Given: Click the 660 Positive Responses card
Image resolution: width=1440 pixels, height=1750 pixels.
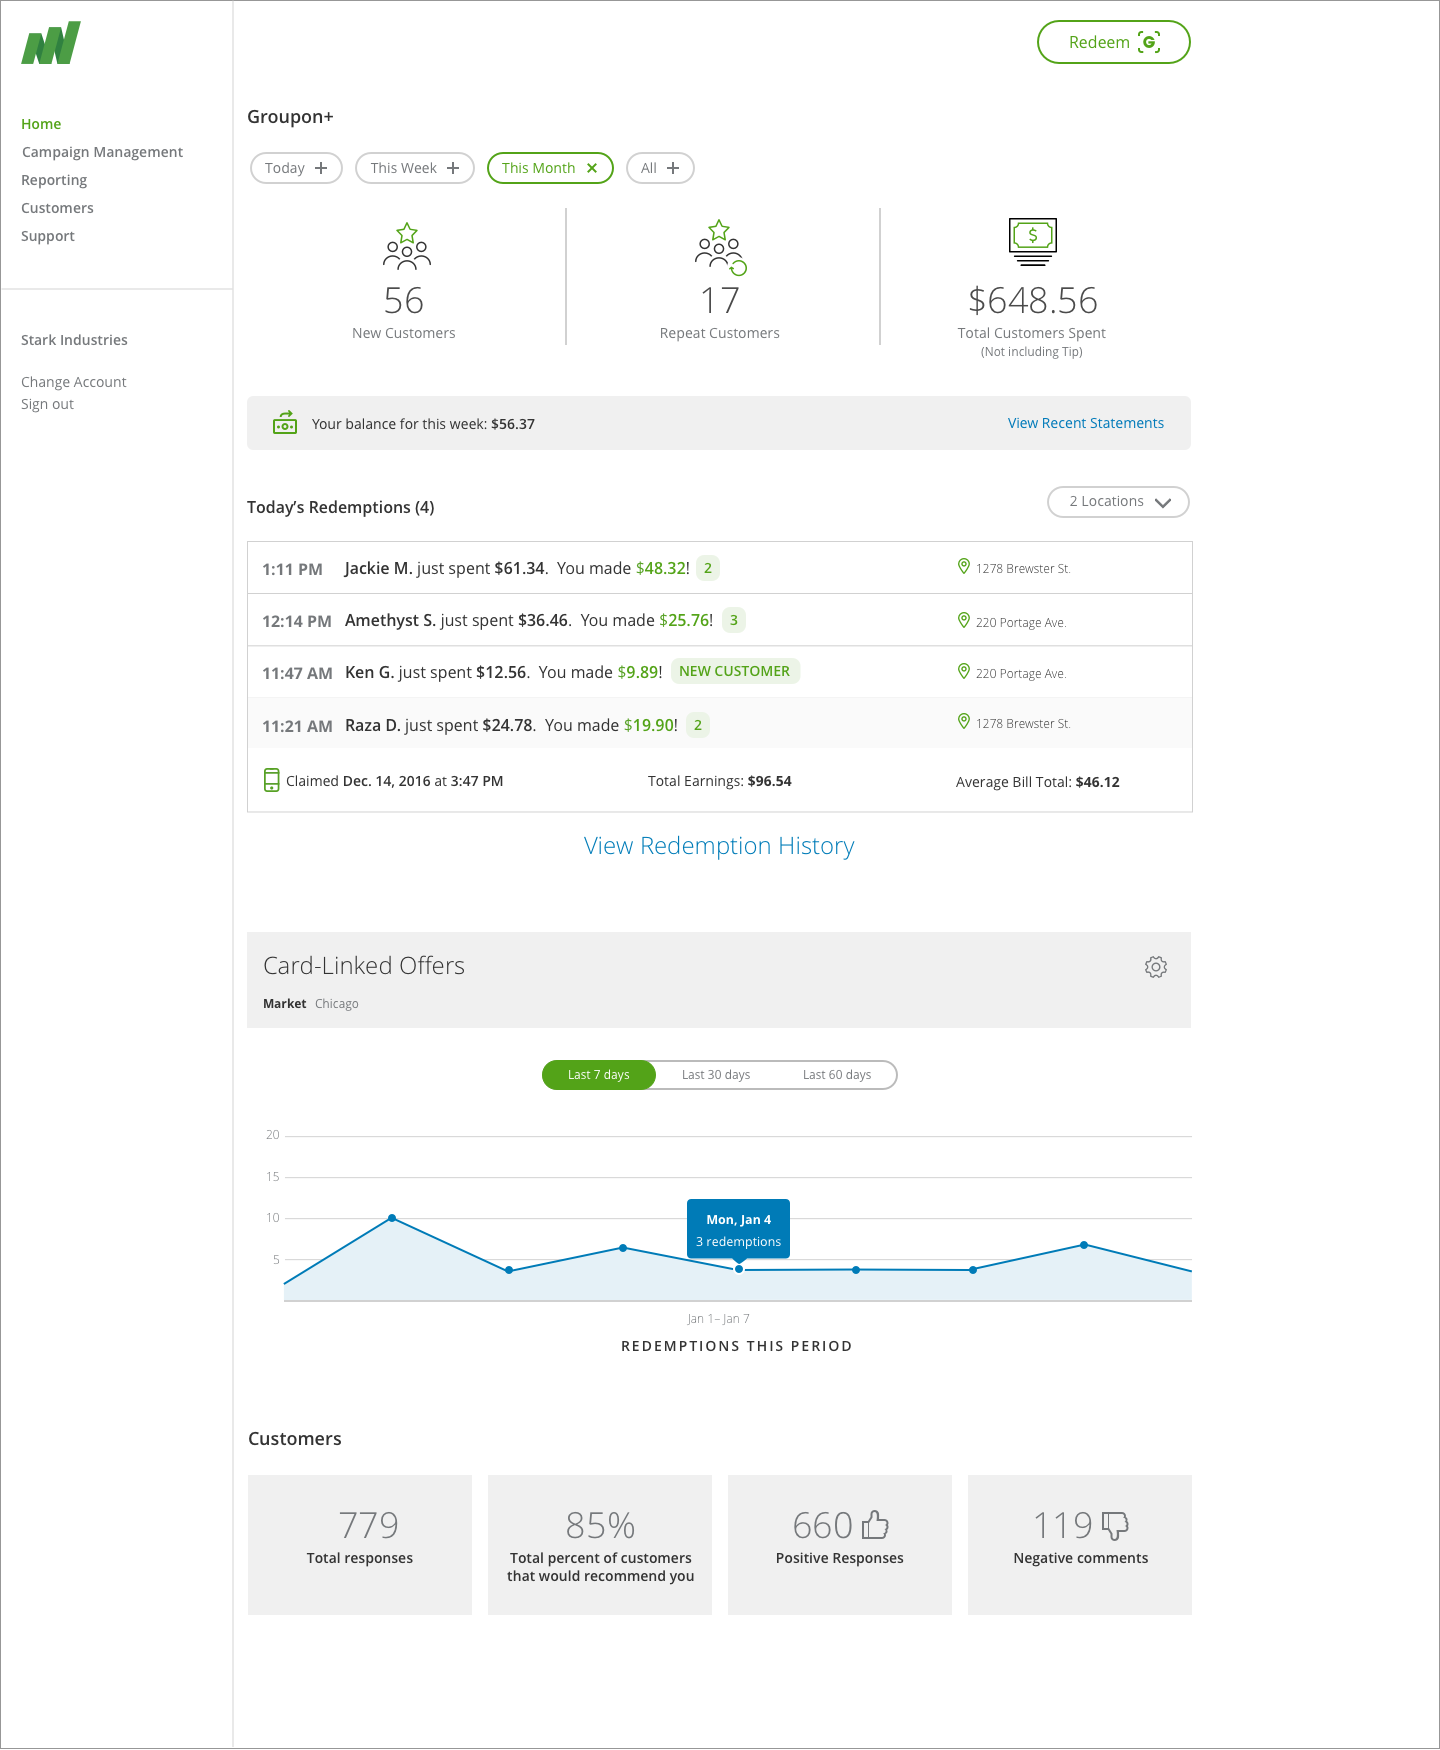Looking at the screenshot, I should pyautogui.click(x=840, y=1545).
